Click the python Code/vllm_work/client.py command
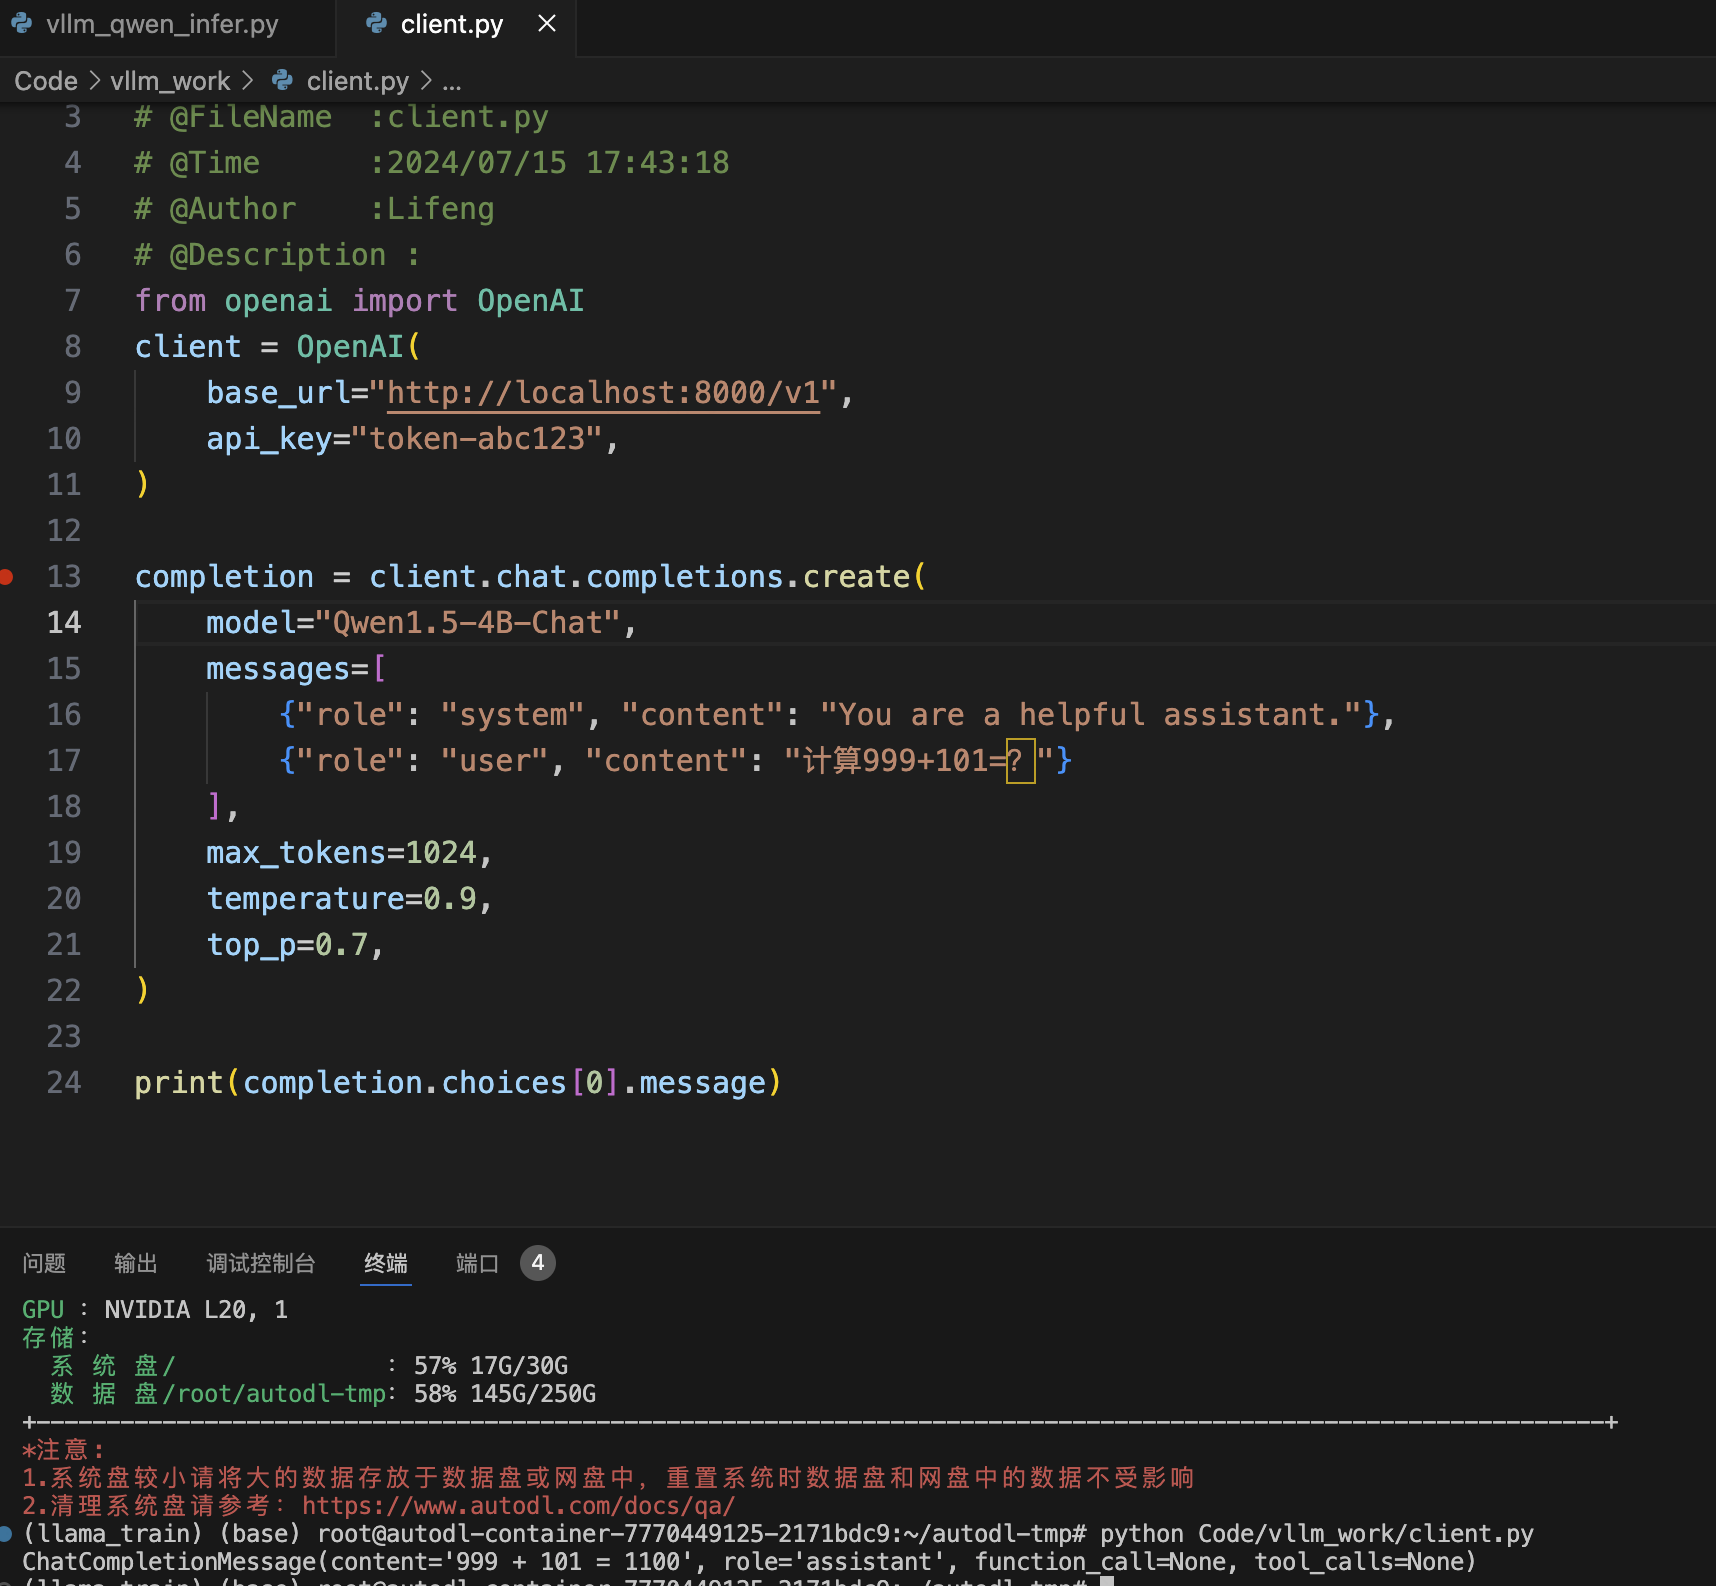This screenshot has height=1586, width=1716. (x=1317, y=1533)
